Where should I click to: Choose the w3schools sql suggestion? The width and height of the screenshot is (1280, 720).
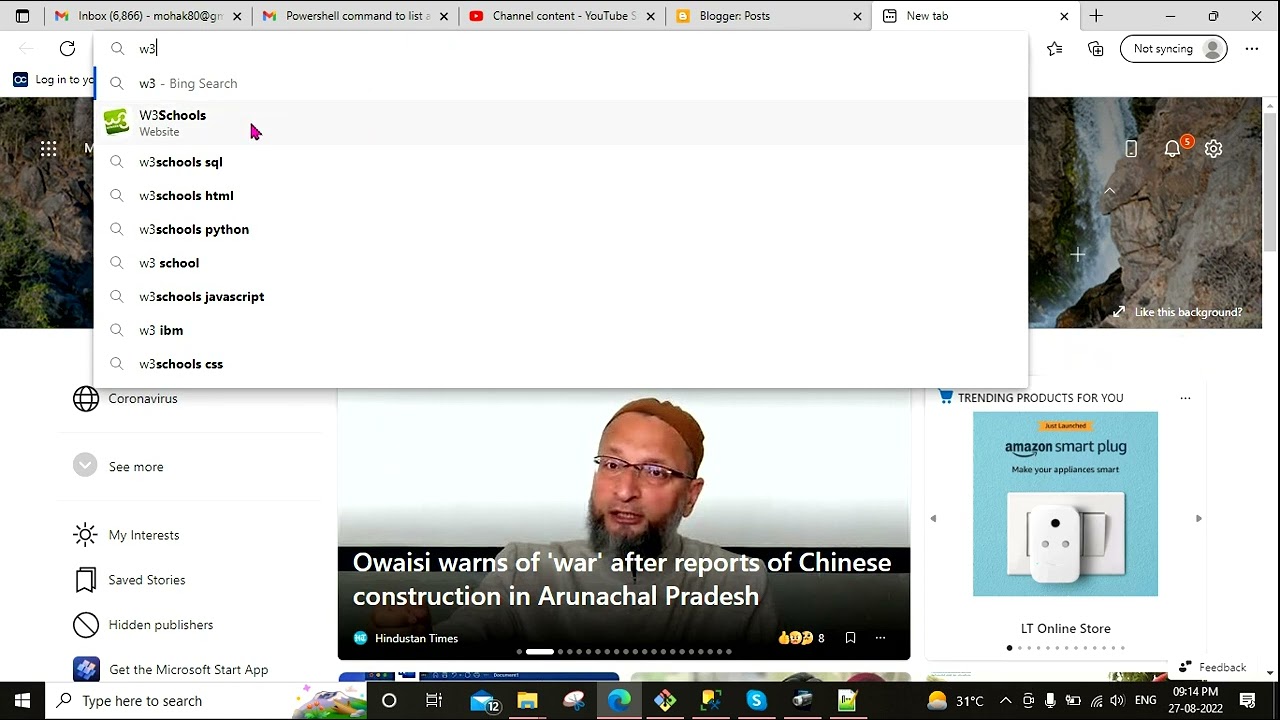pyautogui.click(x=560, y=162)
